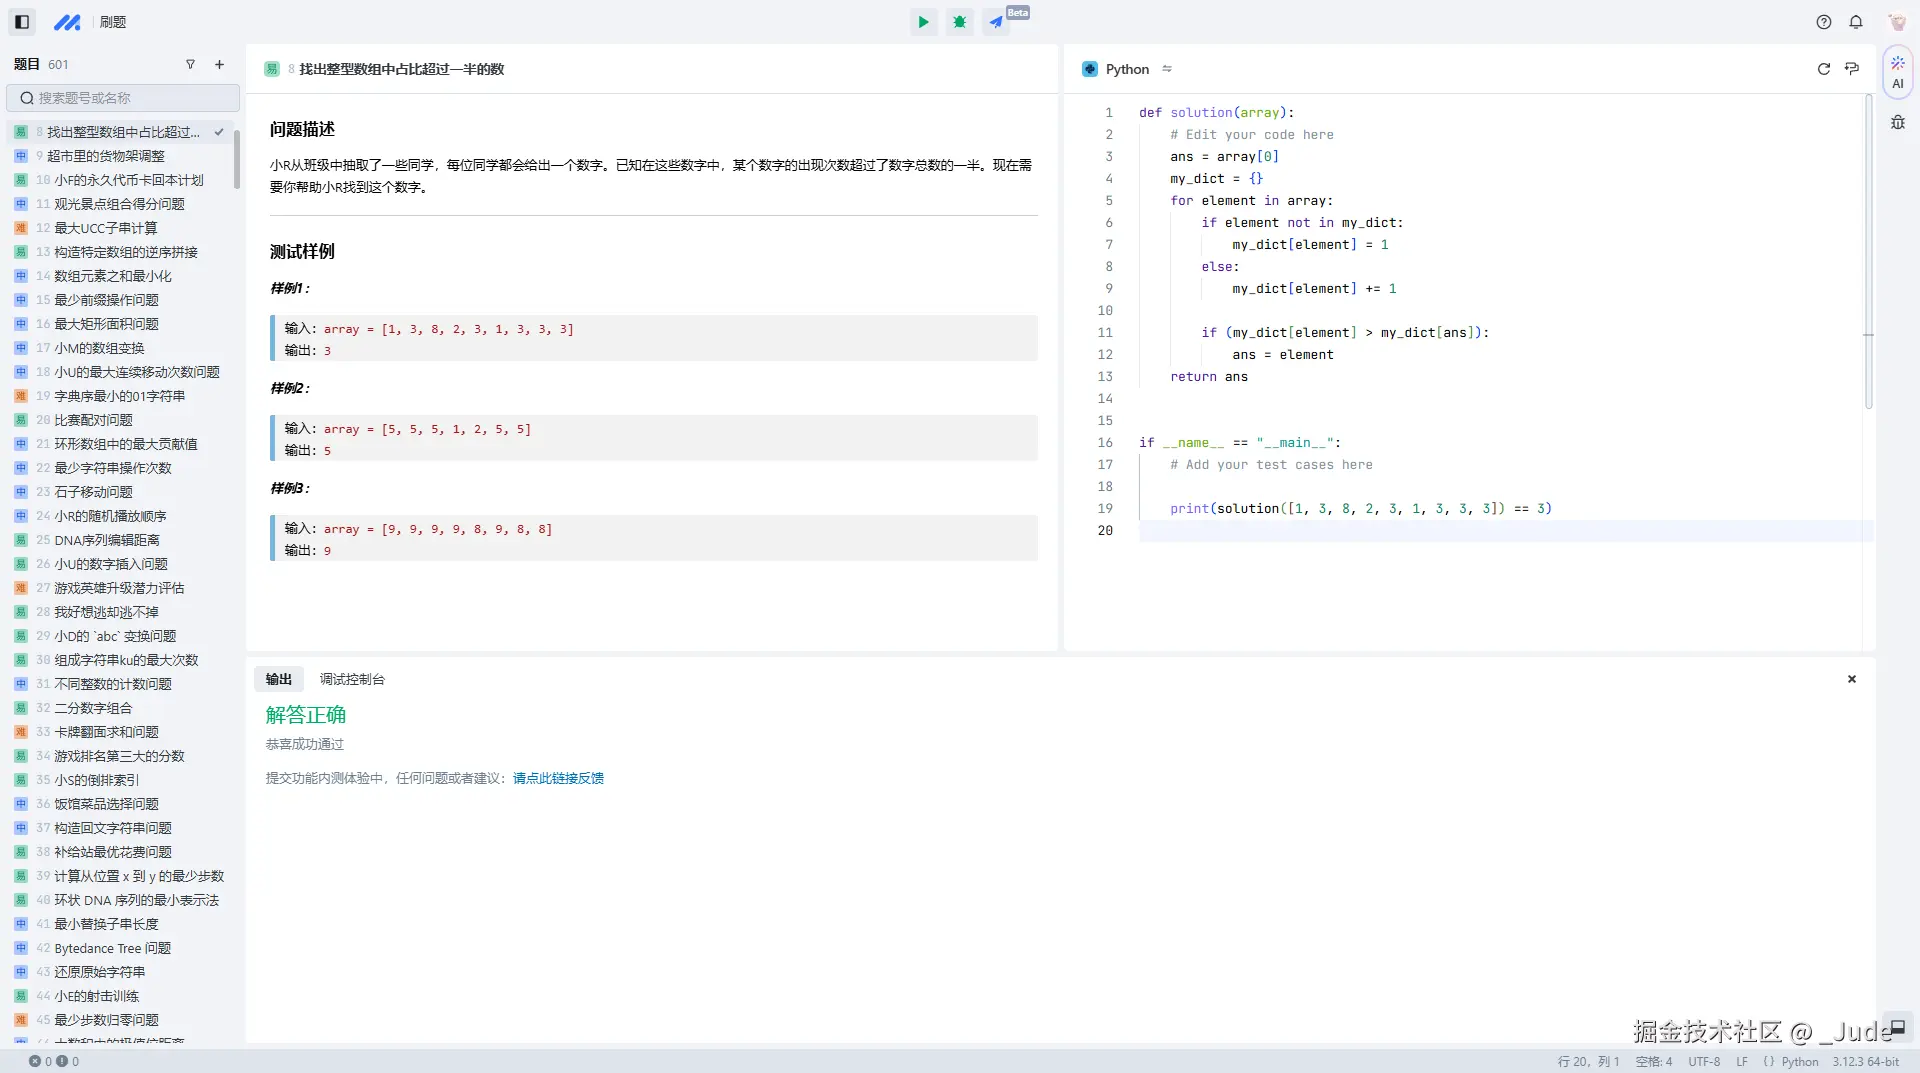Open problem 19 字典序最小的01字符串
The height and width of the screenshot is (1073, 1920).
click(120, 396)
